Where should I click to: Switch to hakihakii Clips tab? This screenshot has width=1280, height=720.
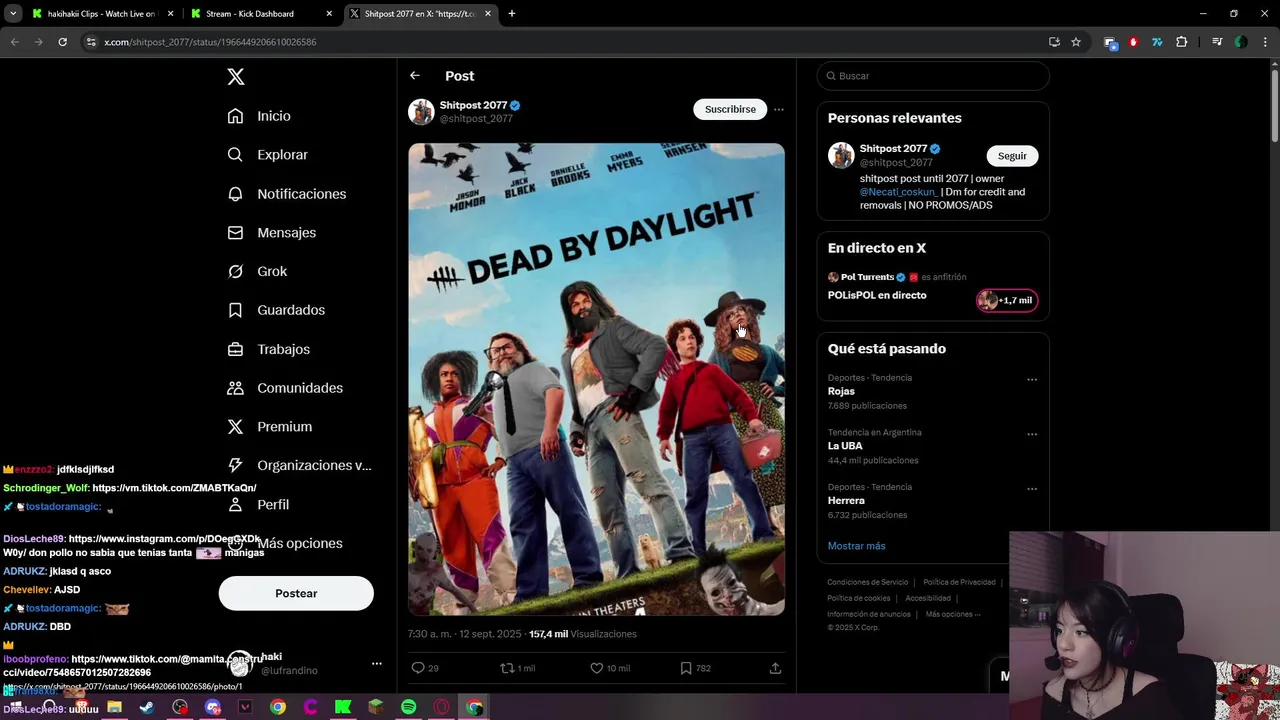point(100,14)
